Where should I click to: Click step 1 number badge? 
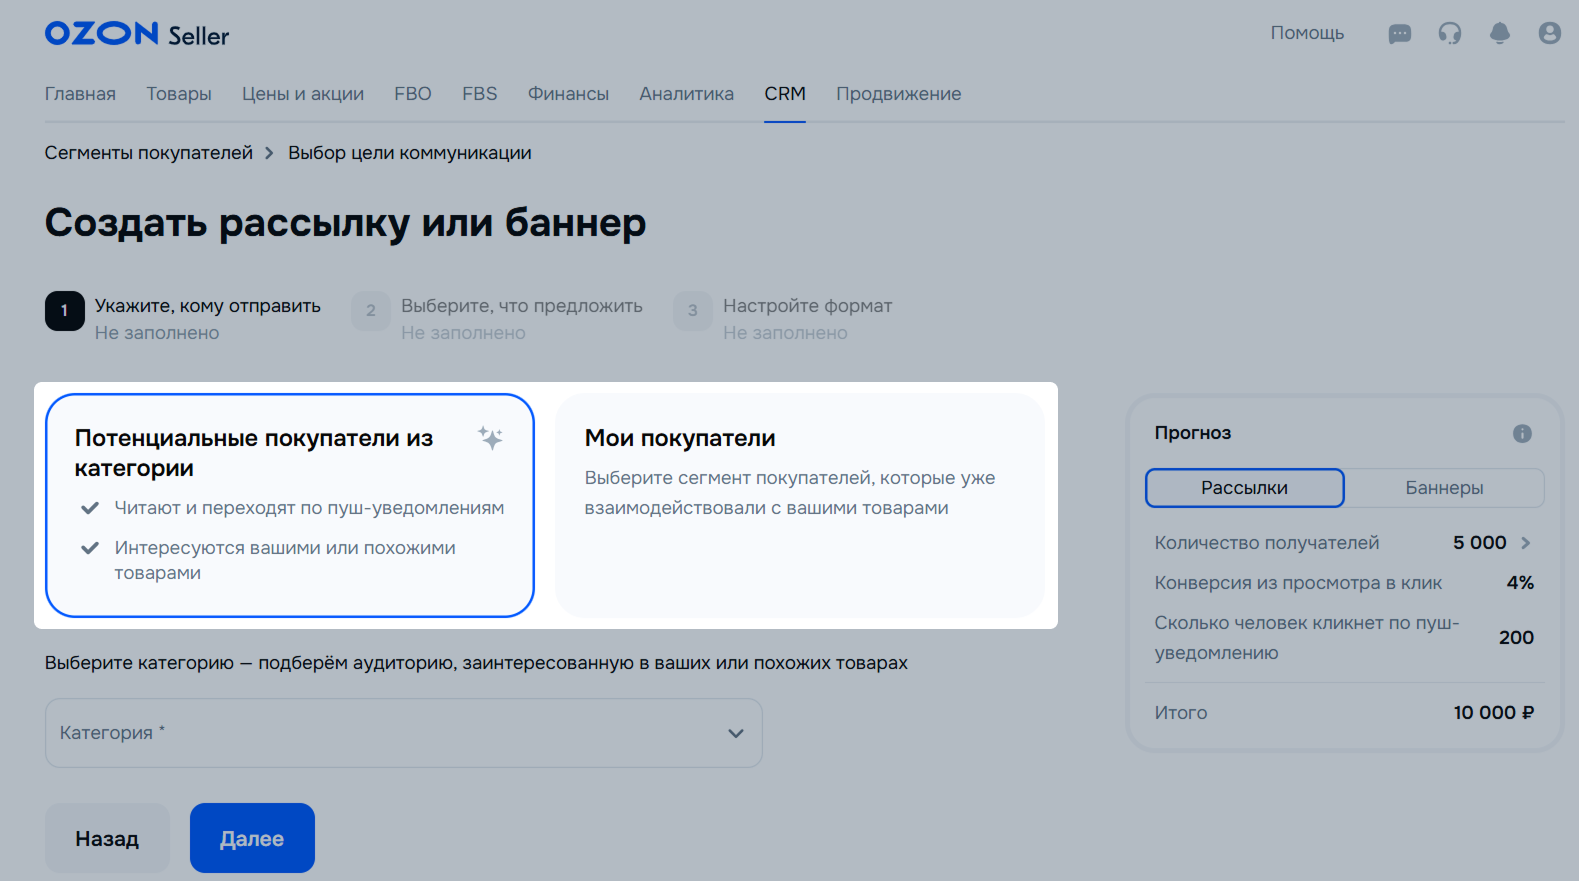[x=65, y=311]
